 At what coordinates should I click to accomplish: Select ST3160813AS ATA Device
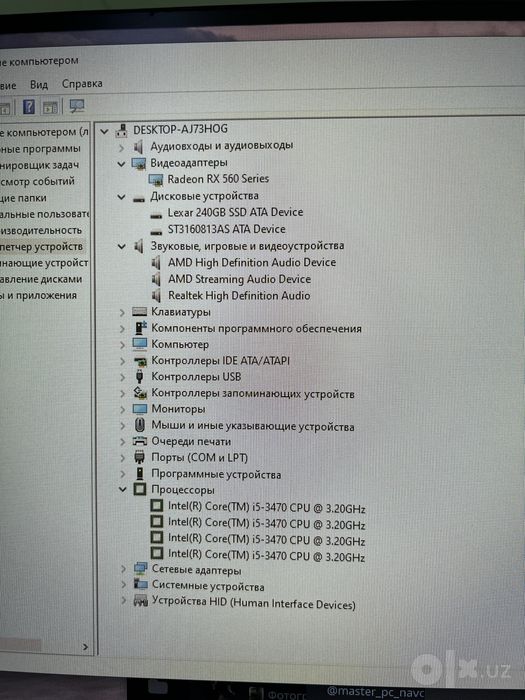pyautogui.click(x=226, y=229)
